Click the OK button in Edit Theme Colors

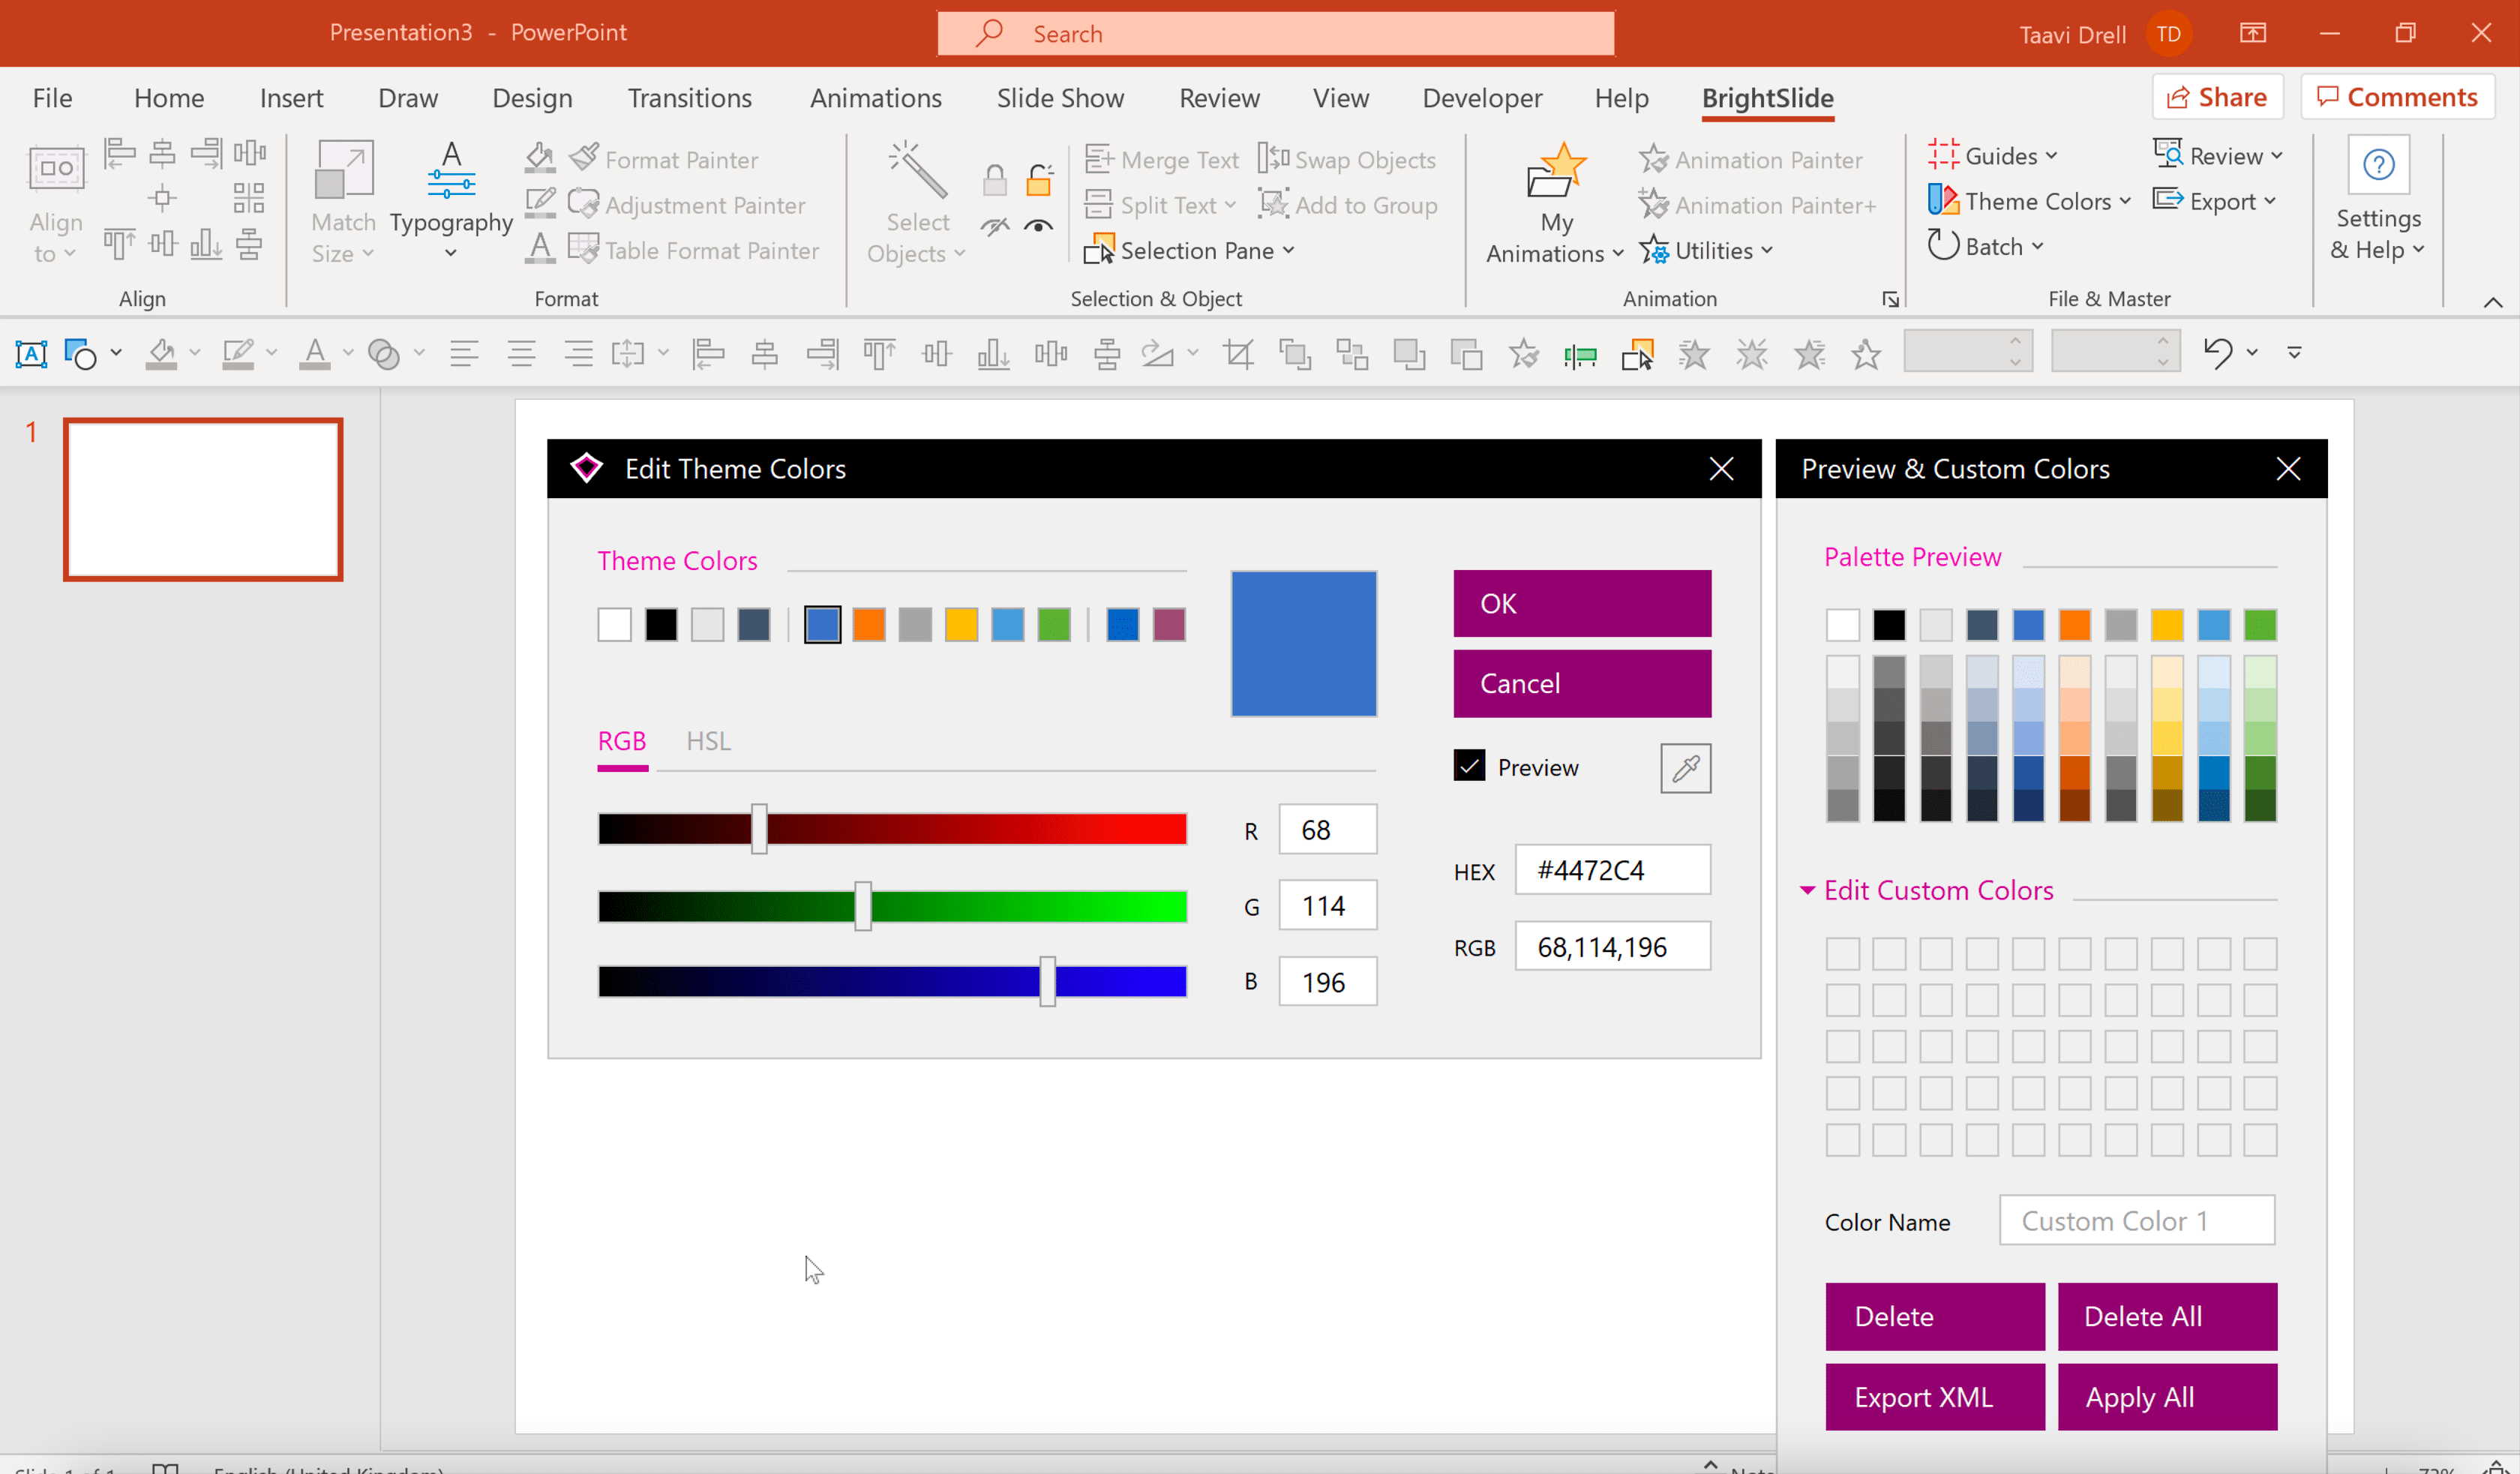pos(1582,602)
